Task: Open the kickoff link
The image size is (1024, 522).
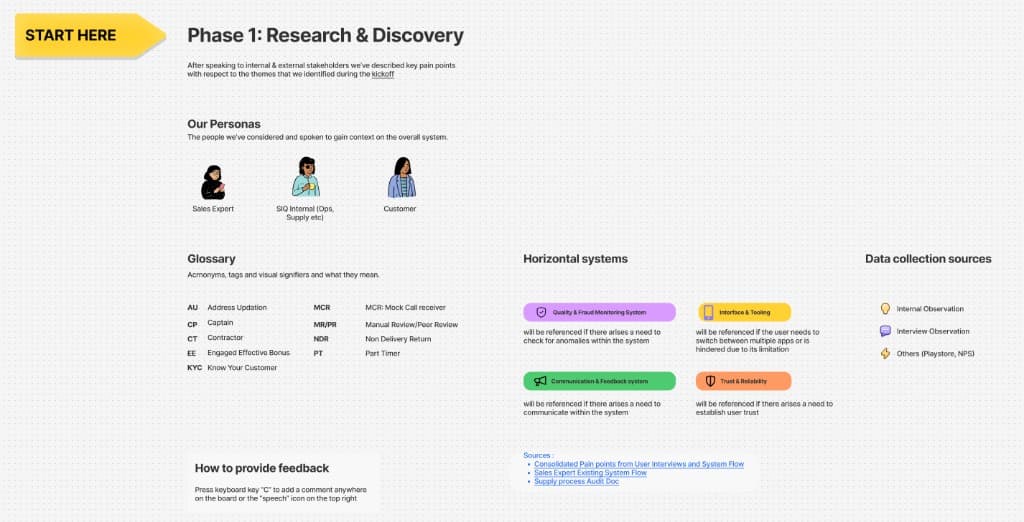Action: pos(383,74)
